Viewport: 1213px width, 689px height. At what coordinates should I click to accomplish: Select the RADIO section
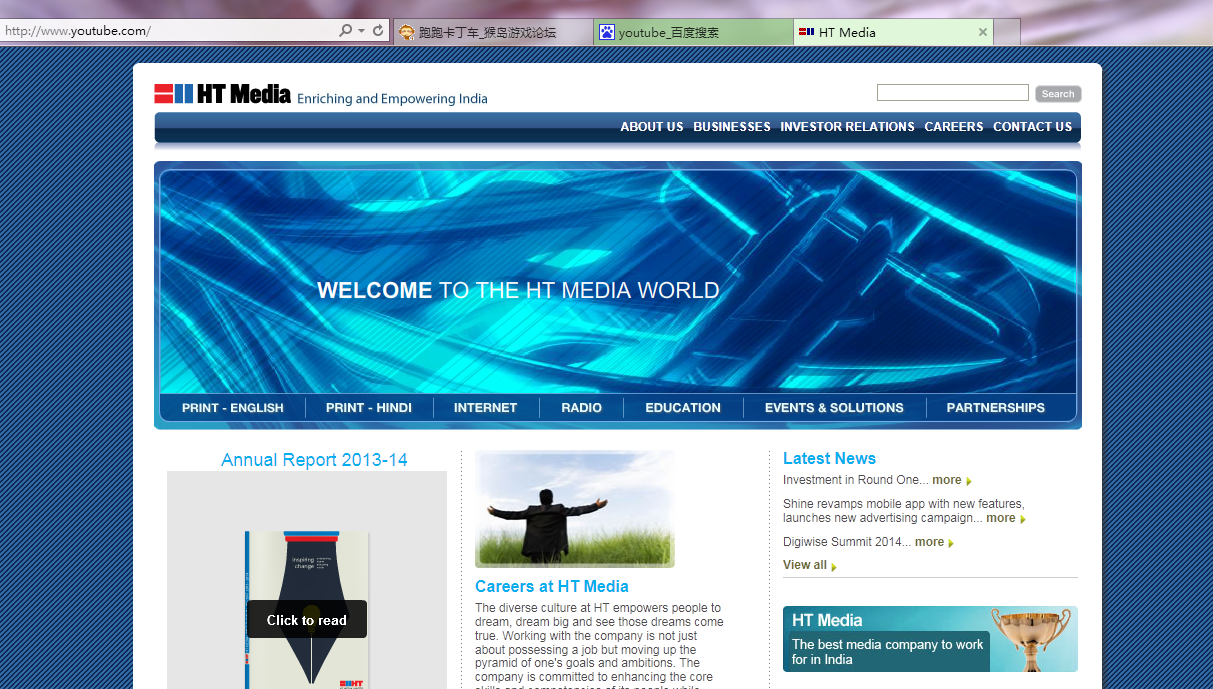click(x=581, y=408)
